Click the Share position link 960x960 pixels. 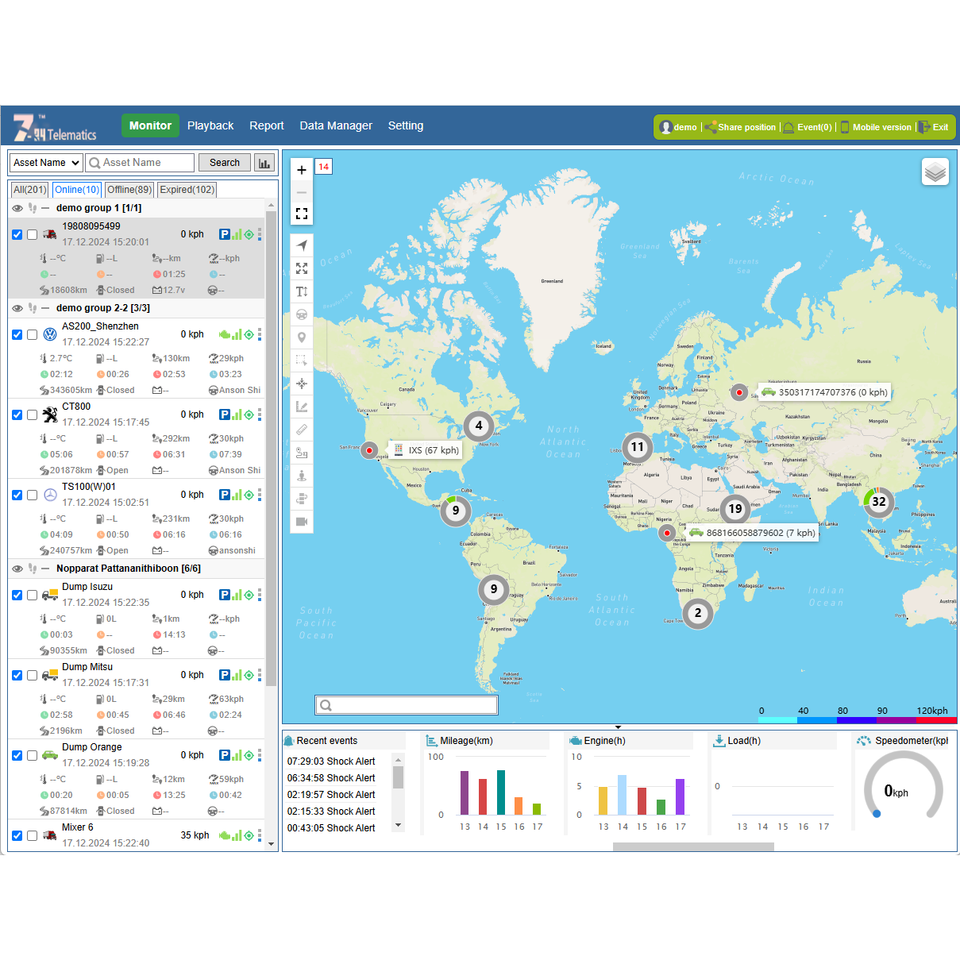point(740,127)
